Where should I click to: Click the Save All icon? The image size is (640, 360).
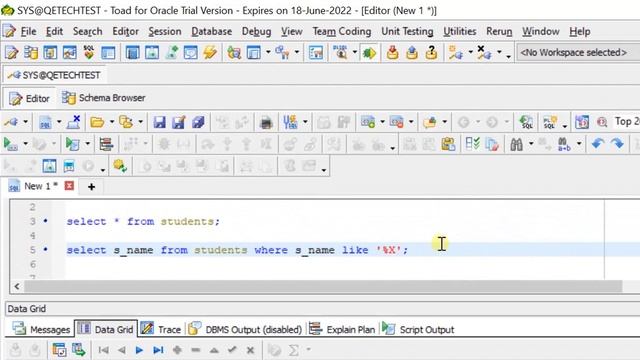pos(198,122)
